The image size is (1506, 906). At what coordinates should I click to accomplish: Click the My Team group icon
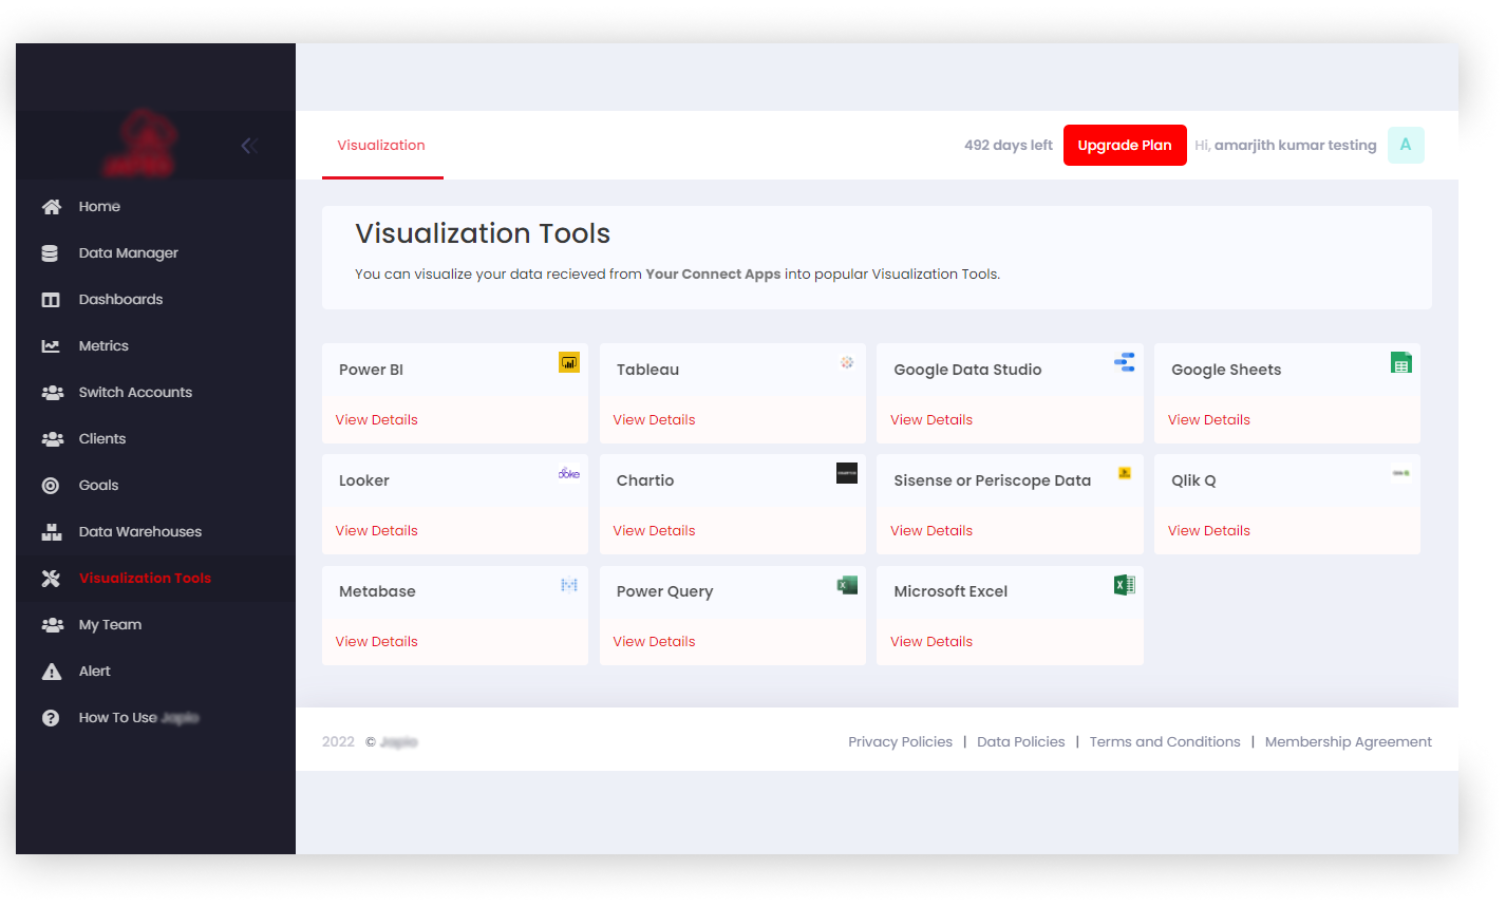(52, 625)
